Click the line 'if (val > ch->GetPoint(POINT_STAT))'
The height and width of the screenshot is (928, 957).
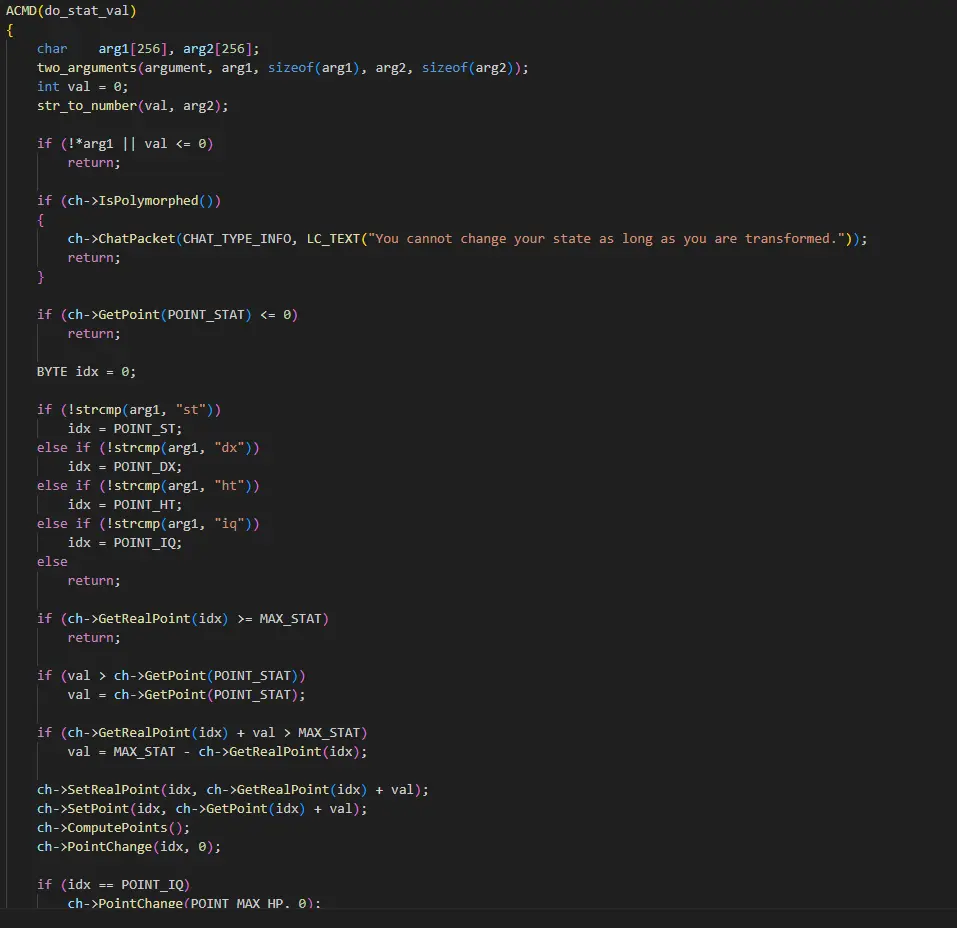point(171,675)
